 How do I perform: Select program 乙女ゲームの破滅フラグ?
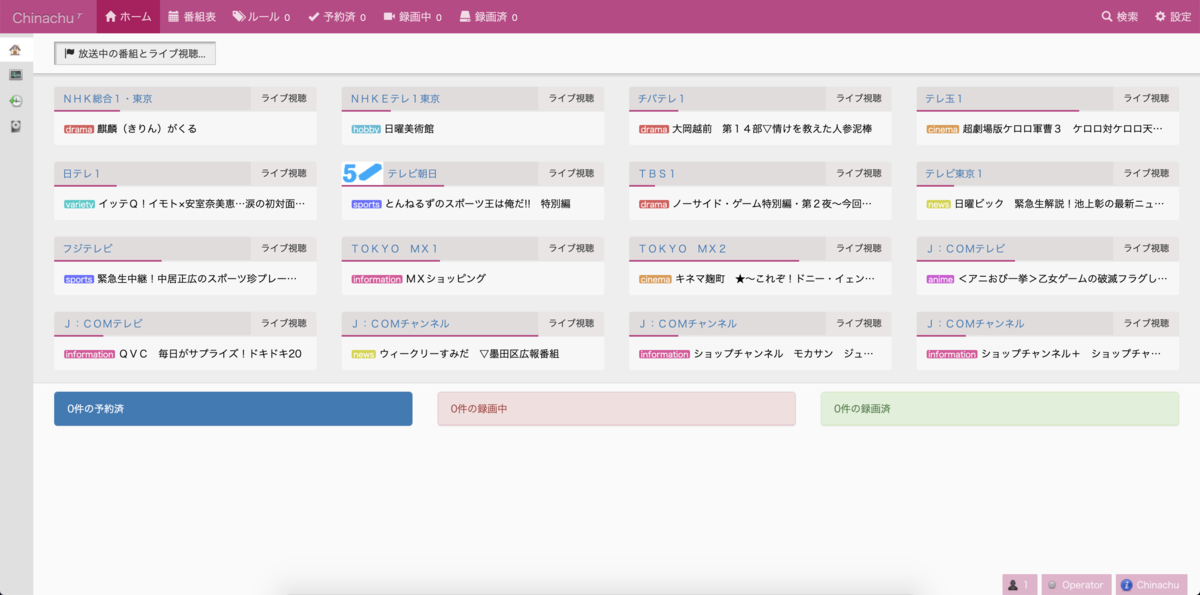[1062, 279]
